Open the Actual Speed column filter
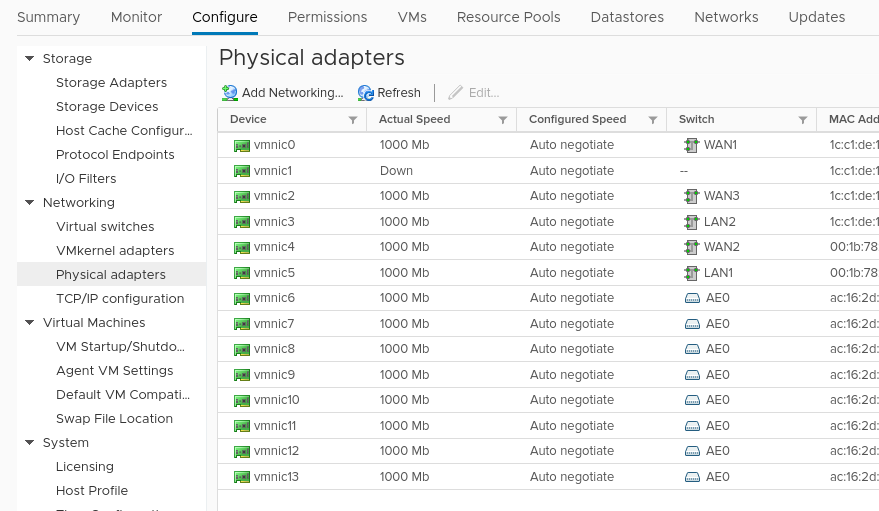Screen dimensions: 879x511 502,120
